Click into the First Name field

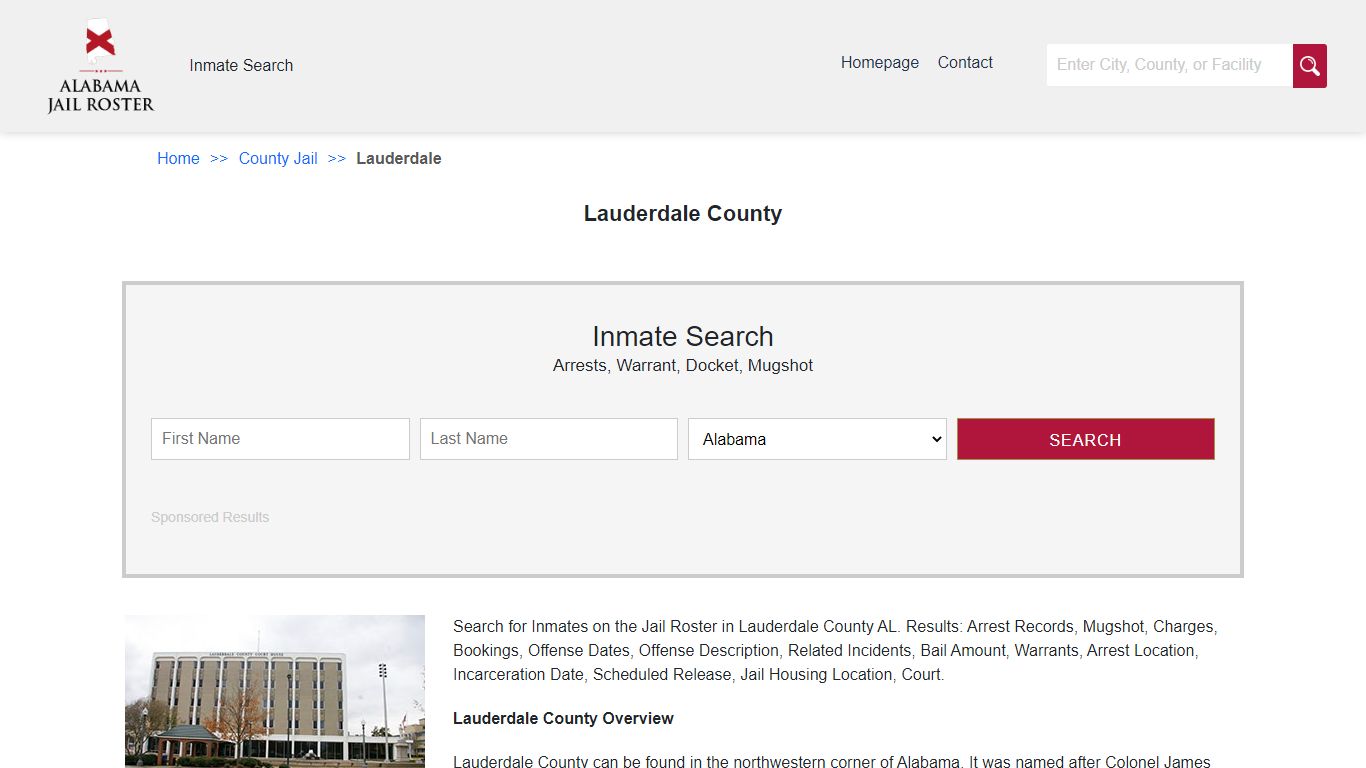click(x=280, y=439)
